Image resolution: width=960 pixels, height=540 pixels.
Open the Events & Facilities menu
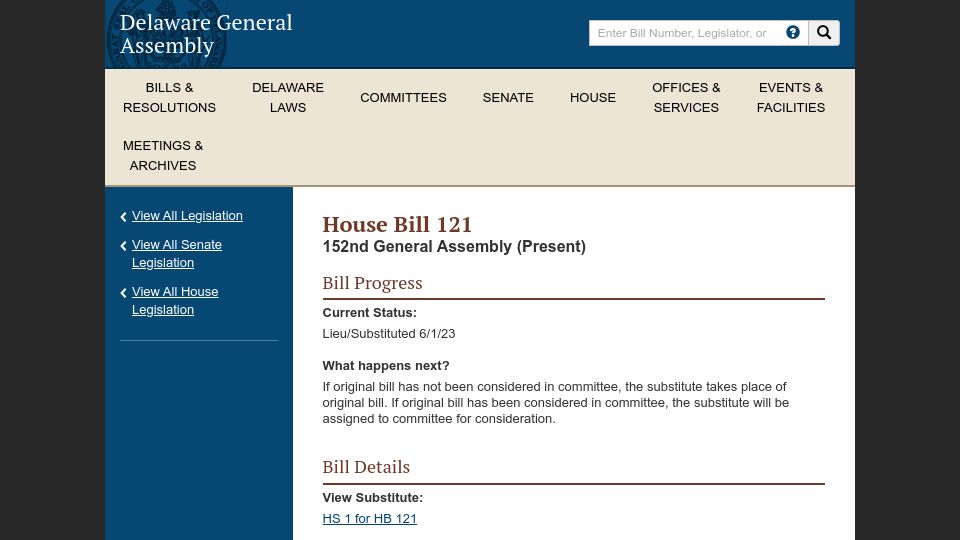[791, 97]
